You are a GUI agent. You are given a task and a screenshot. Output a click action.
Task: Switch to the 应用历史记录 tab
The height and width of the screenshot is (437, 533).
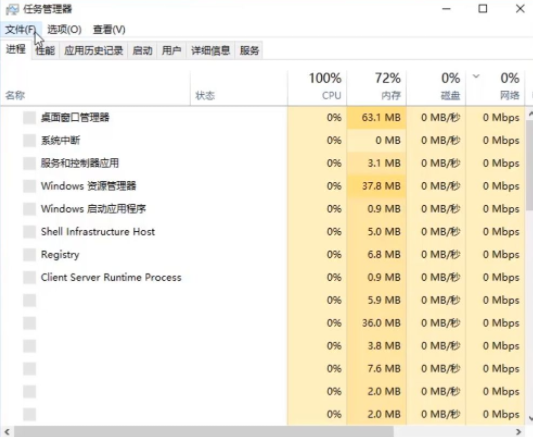(93, 51)
